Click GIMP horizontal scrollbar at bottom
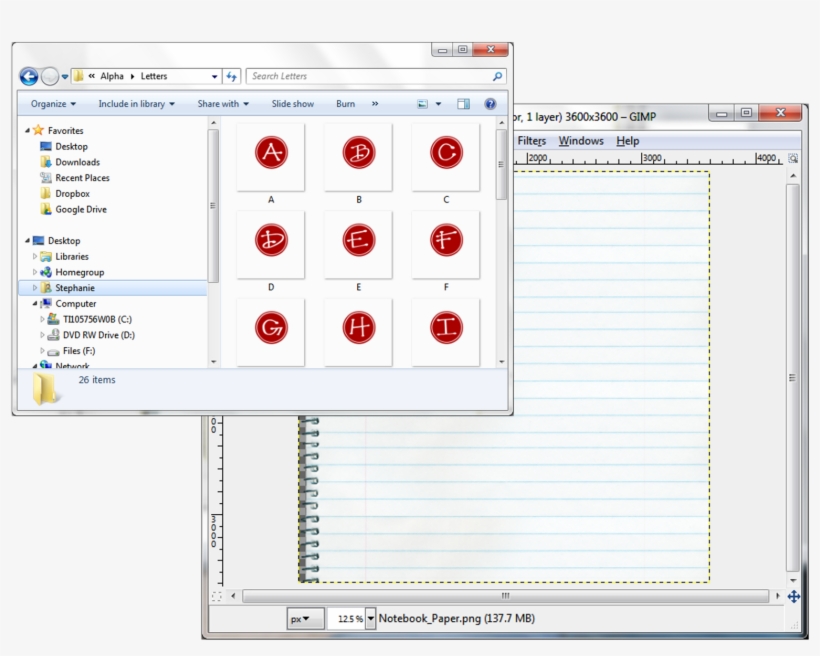This screenshot has height=656, width=820. (x=505, y=596)
